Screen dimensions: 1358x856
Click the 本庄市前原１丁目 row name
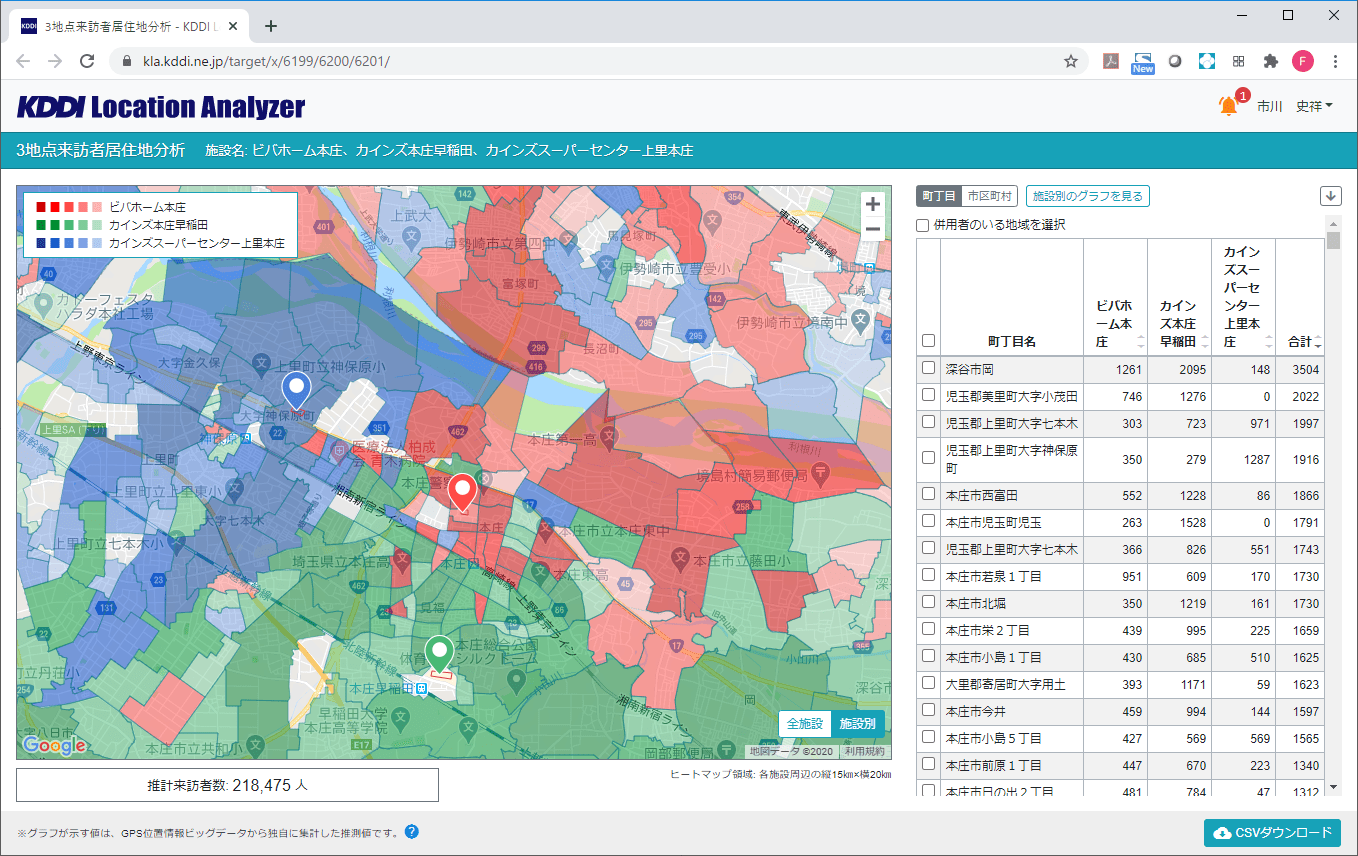coord(993,765)
